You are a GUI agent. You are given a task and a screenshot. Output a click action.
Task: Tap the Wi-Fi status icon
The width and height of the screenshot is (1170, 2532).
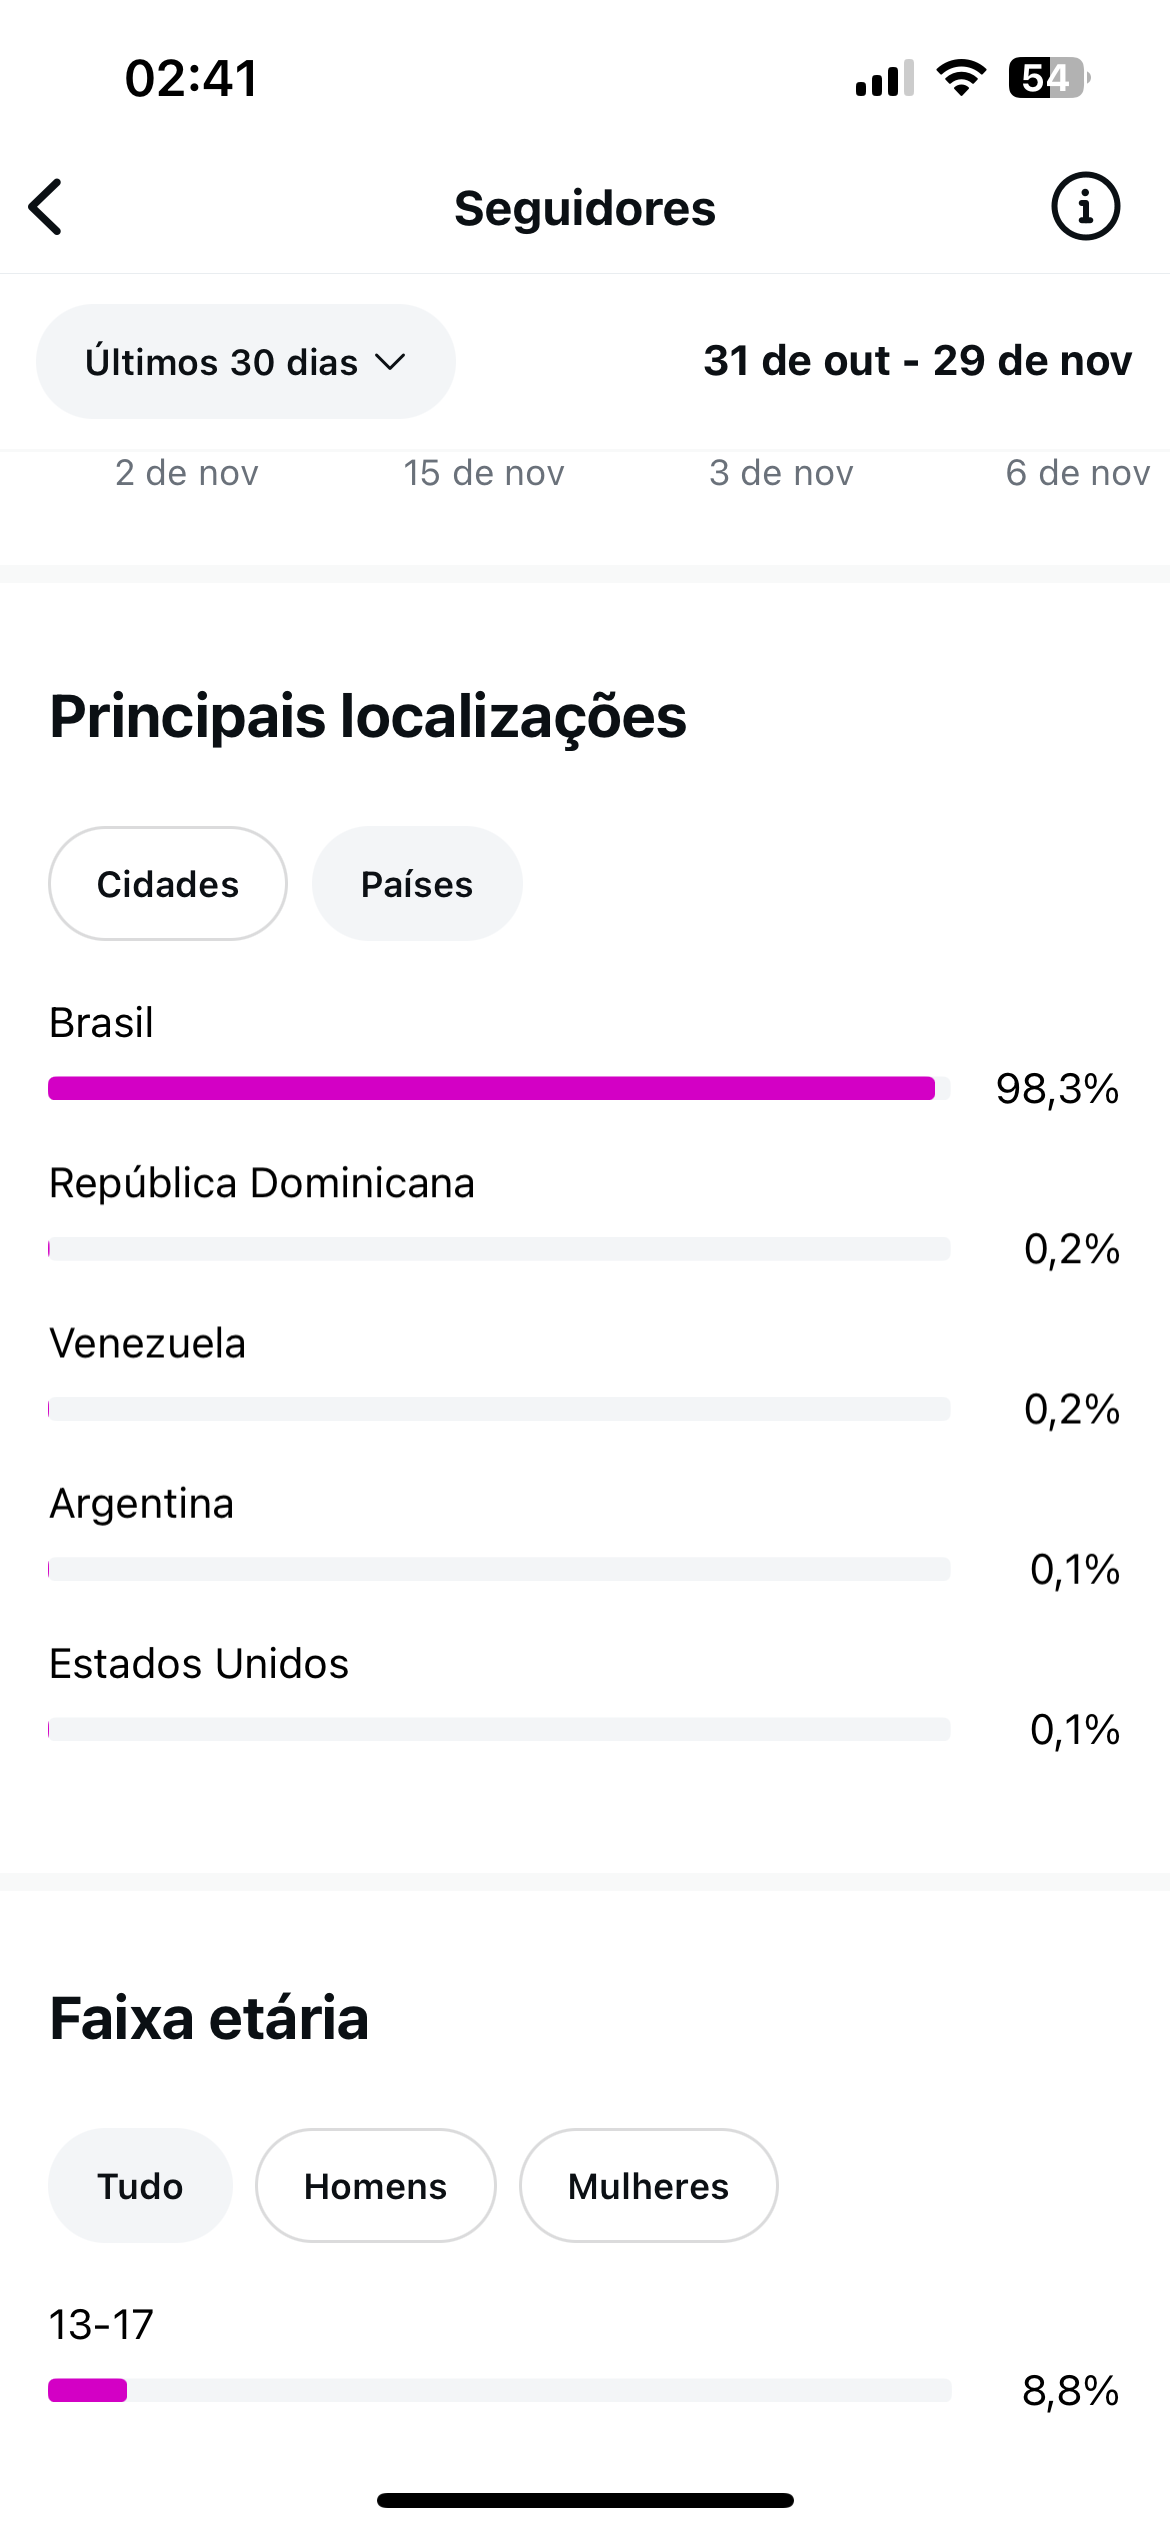(961, 78)
